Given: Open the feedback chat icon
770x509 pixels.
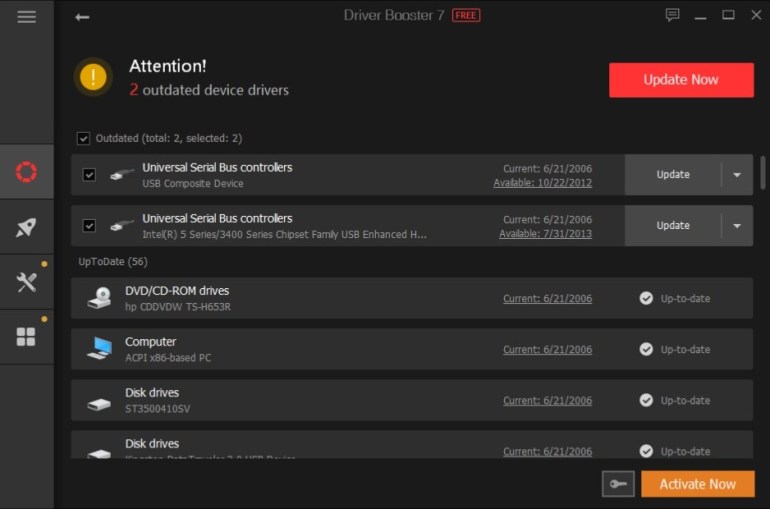Looking at the screenshot, I should coord(672,15).
